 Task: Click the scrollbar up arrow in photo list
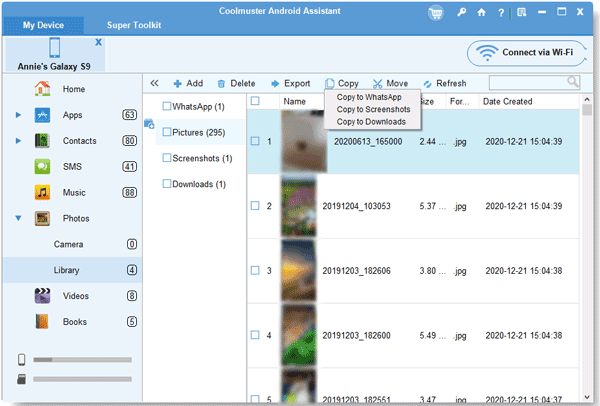pos(587,99)
